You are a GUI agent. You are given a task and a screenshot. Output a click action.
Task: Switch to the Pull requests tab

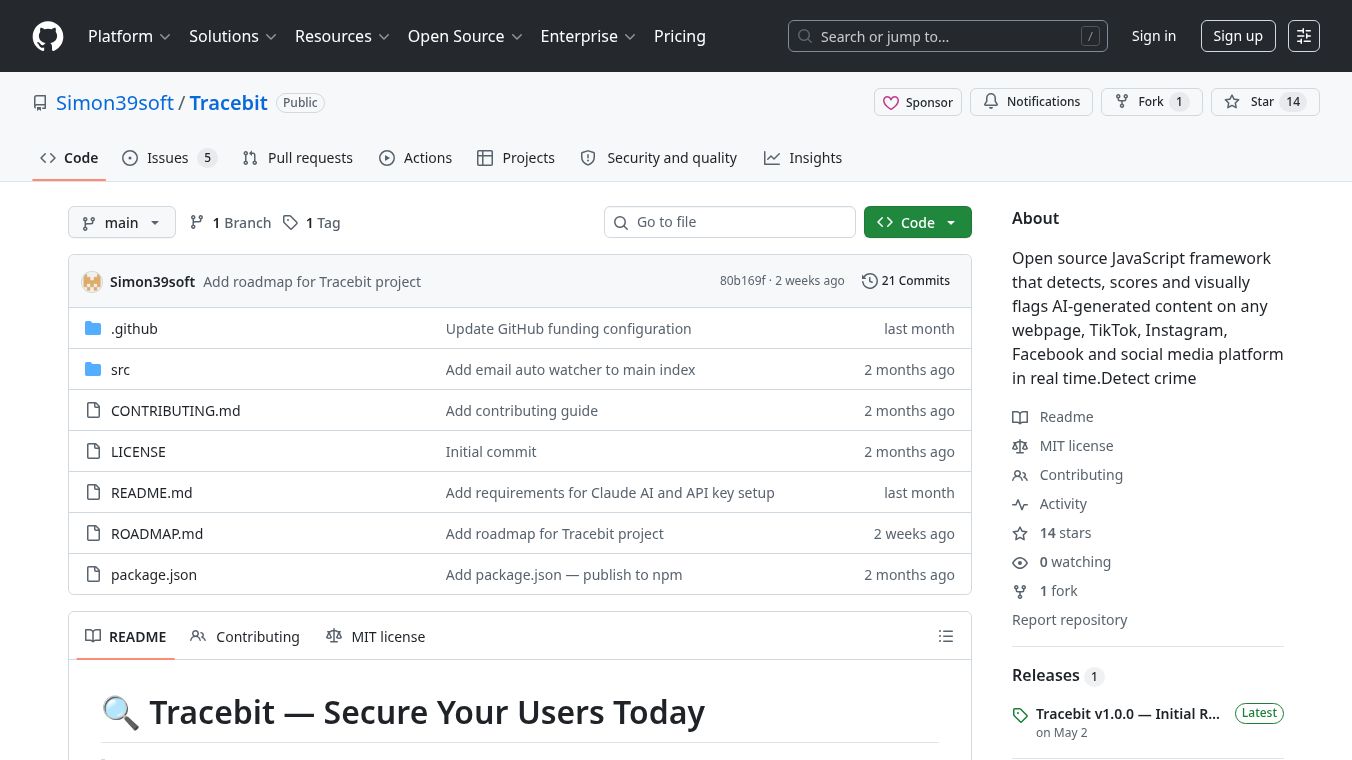point(298,158)
